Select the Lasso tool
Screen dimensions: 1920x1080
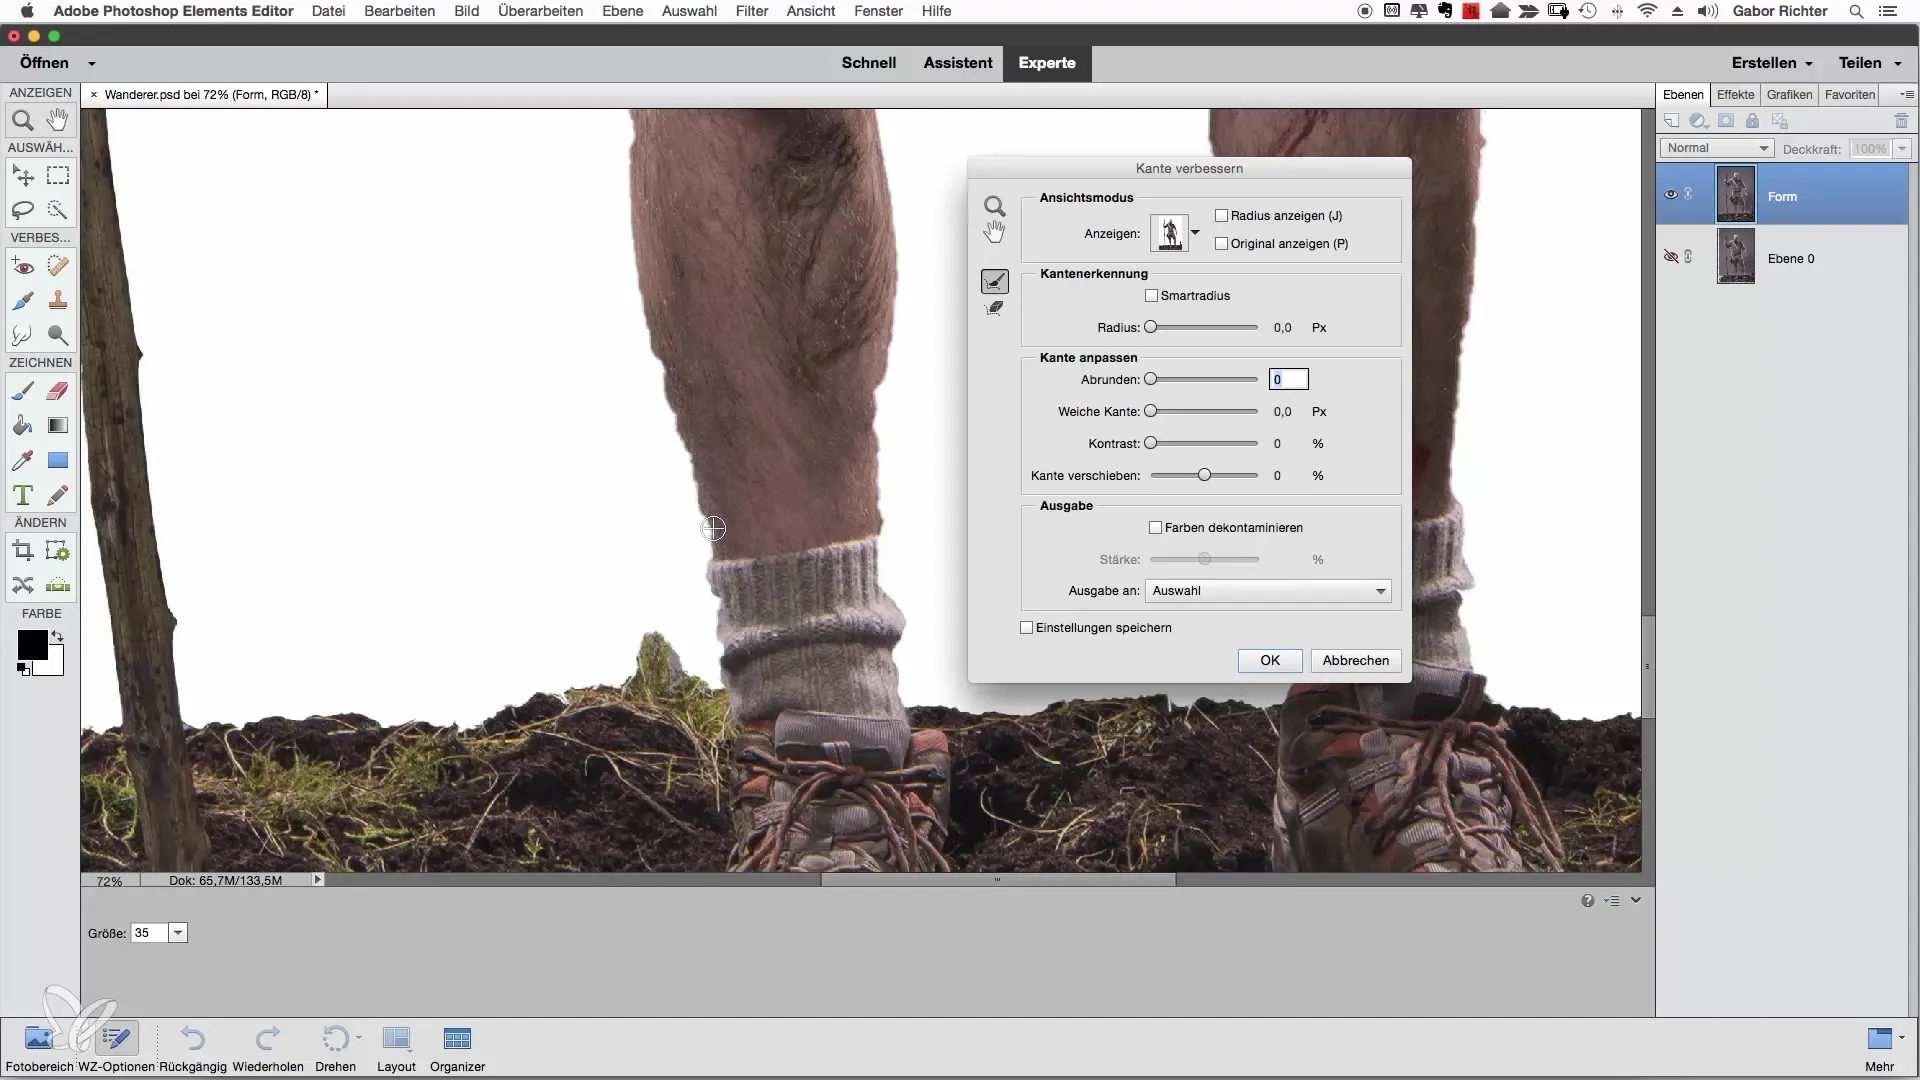pyautogui.click(x=22, y=210)
